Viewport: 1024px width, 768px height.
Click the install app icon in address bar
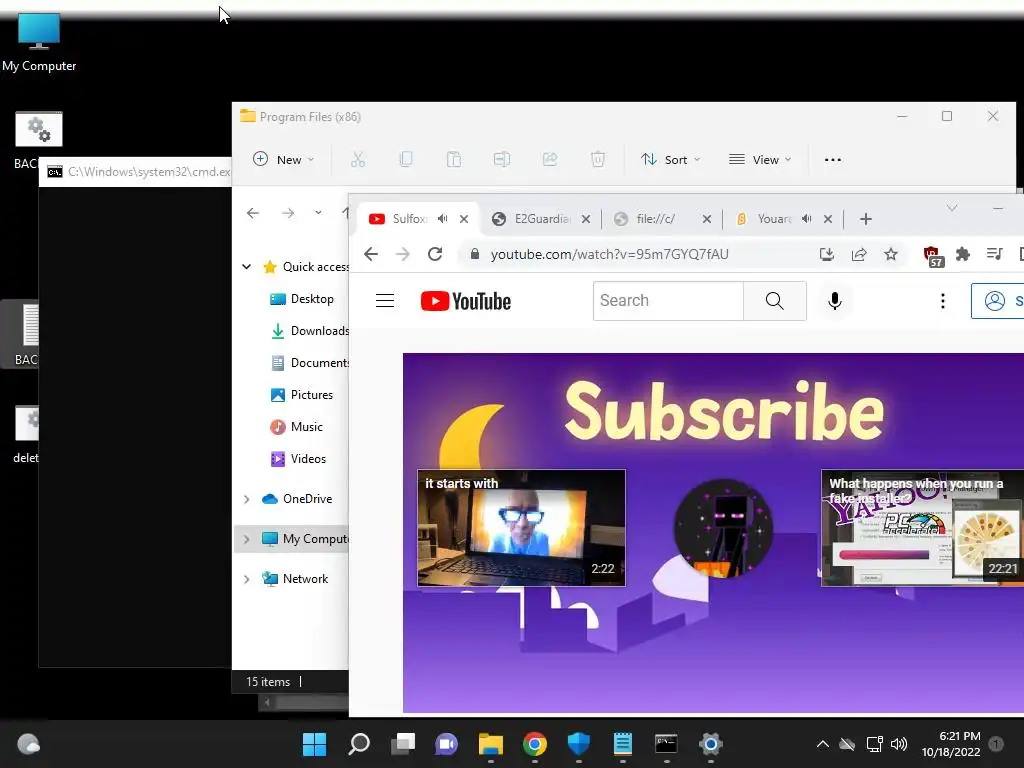[827, 254]
